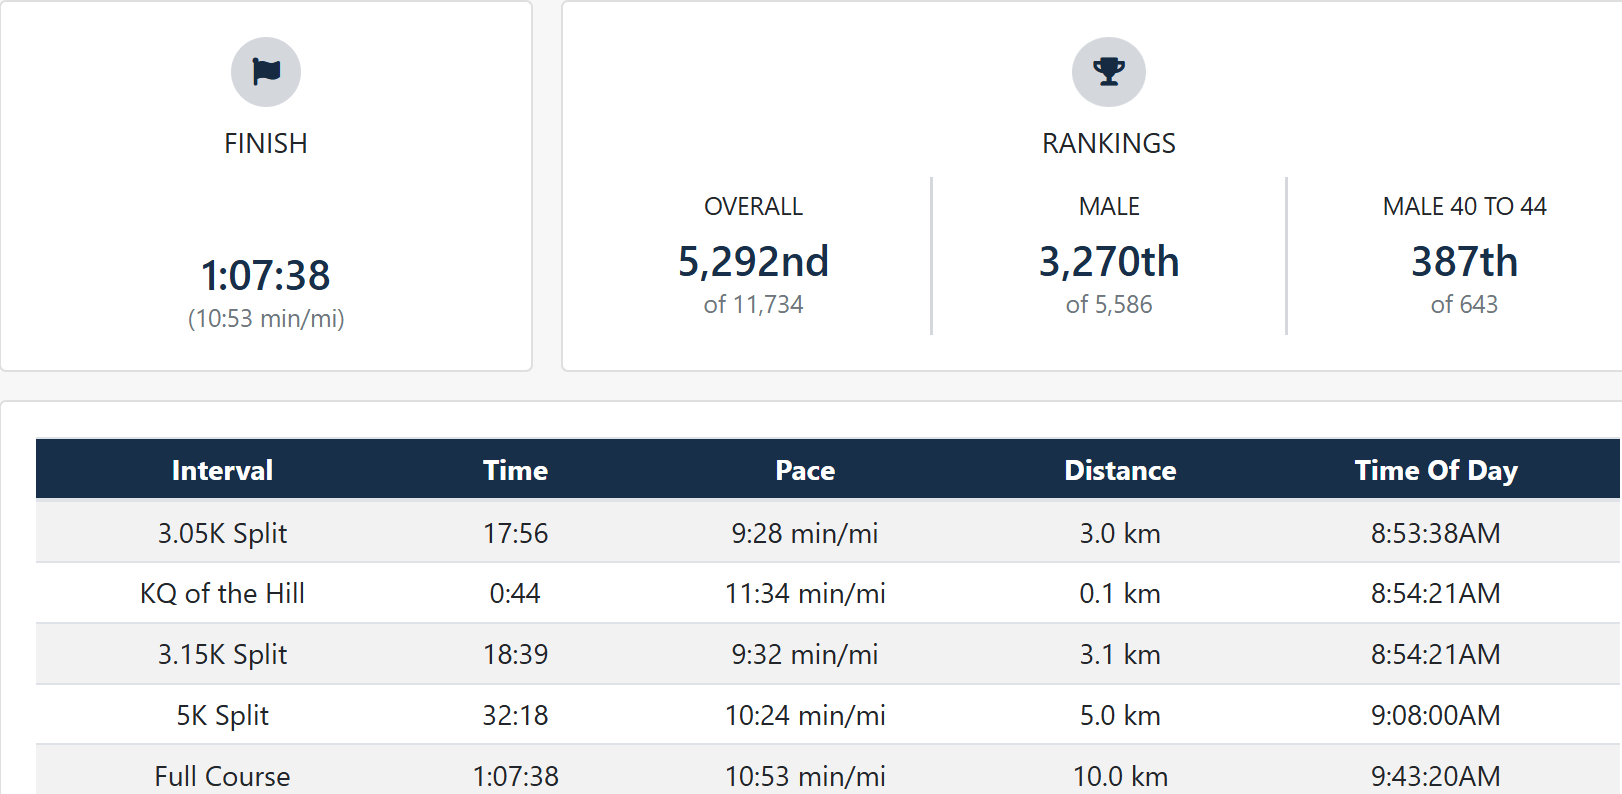Click the 10:24 min/mi pace cell
The width and height of the screenshot is (1622, 794).
805,715
